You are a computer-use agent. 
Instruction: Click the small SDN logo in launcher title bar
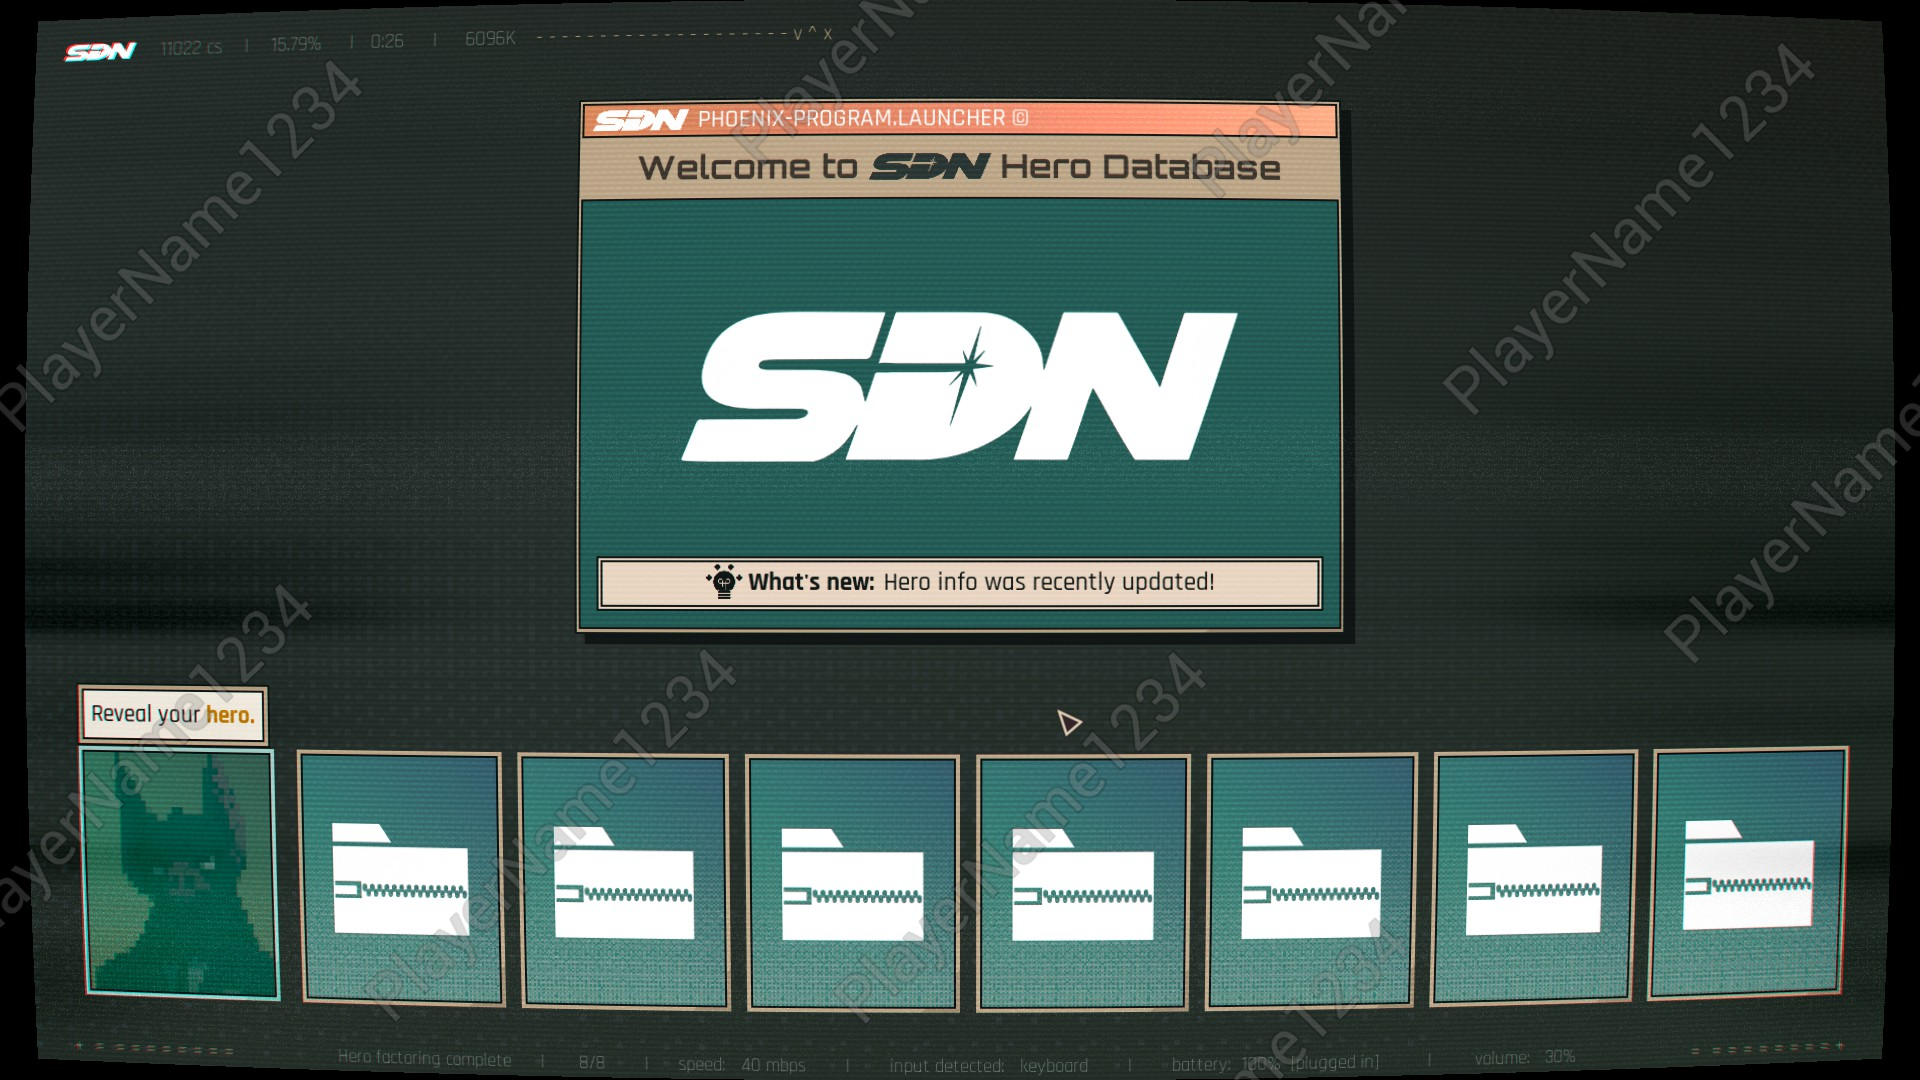pyautogui.click(x=640, y=120)
